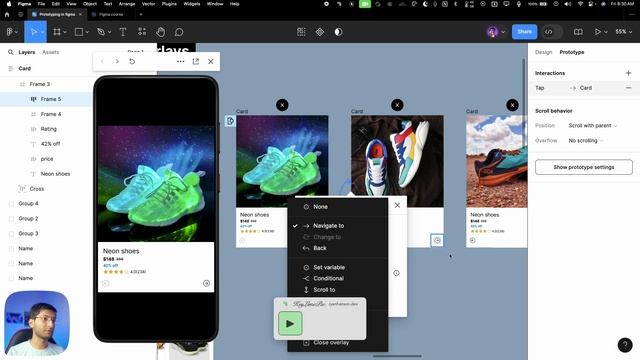Image resolution: width=640 pixels, height=360 pixels.
Task: Close the inline preview window
Action: point(211,61)
